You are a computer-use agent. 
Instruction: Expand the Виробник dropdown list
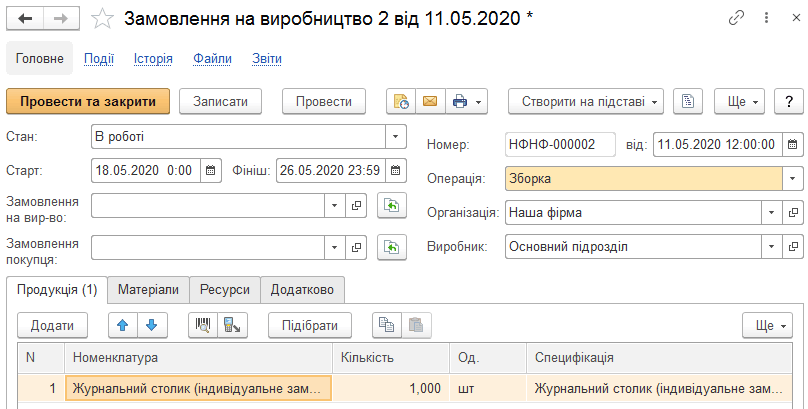point(771,247)
